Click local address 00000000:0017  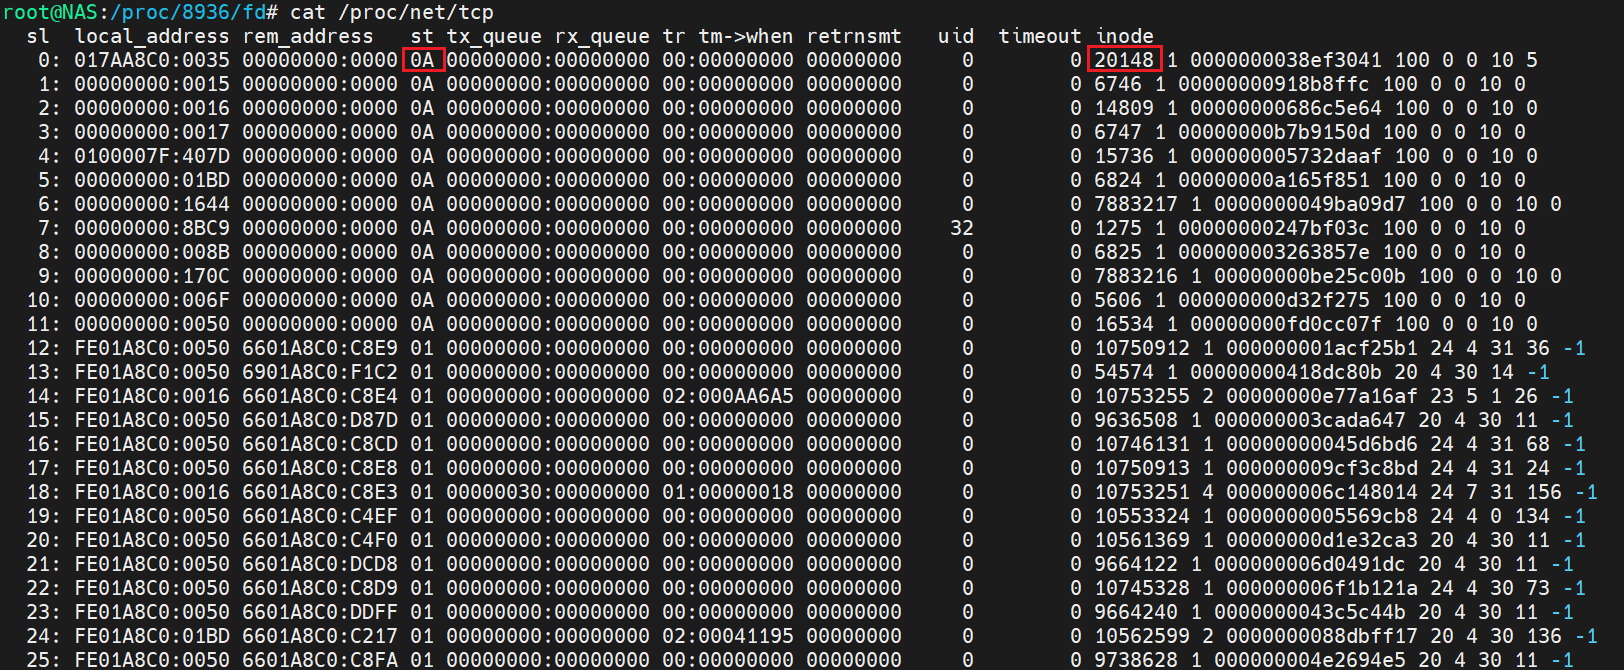click(152, 132)
